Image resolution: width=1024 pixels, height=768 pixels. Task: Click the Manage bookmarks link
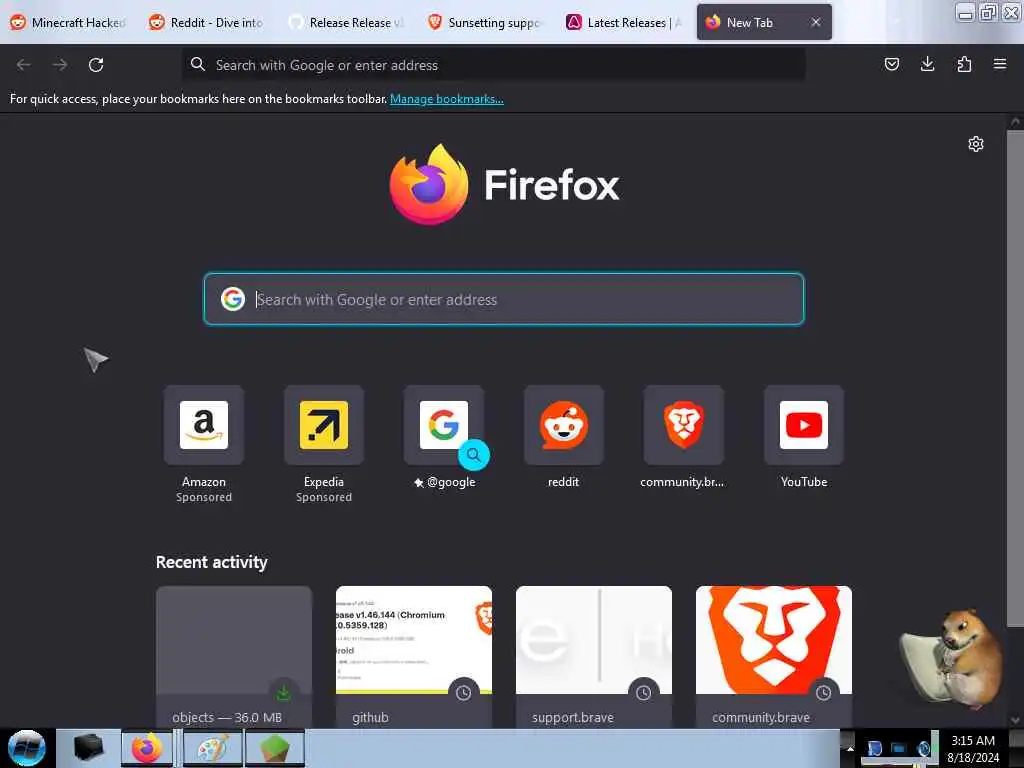click(x=447, y=99)
